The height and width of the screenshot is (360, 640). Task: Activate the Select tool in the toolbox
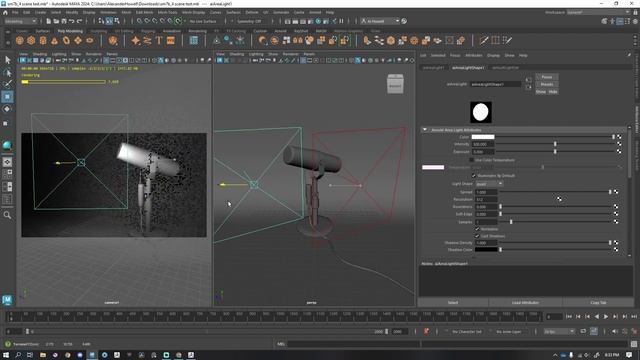point(7,60)
